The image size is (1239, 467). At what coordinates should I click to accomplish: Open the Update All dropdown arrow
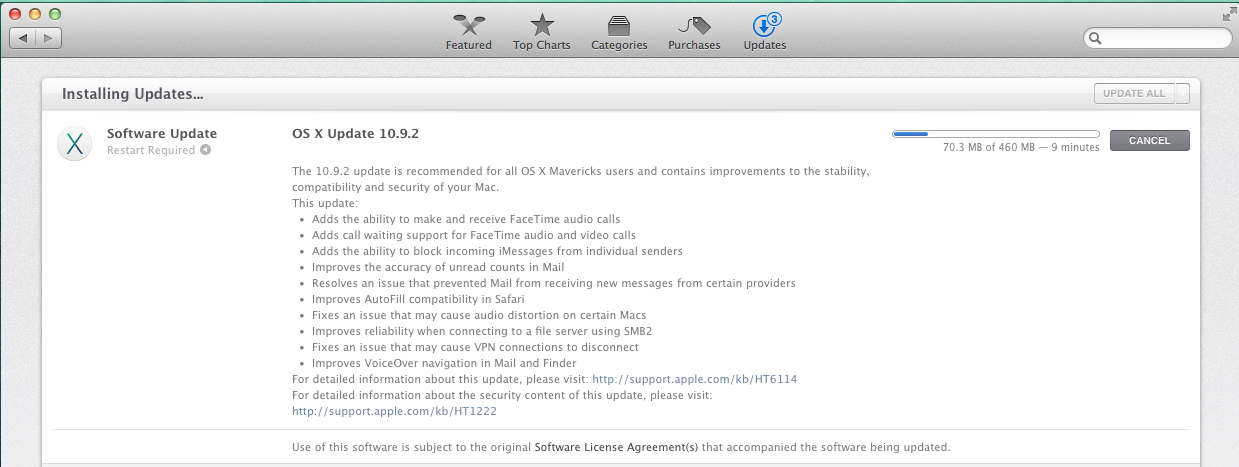[1182, 94]
